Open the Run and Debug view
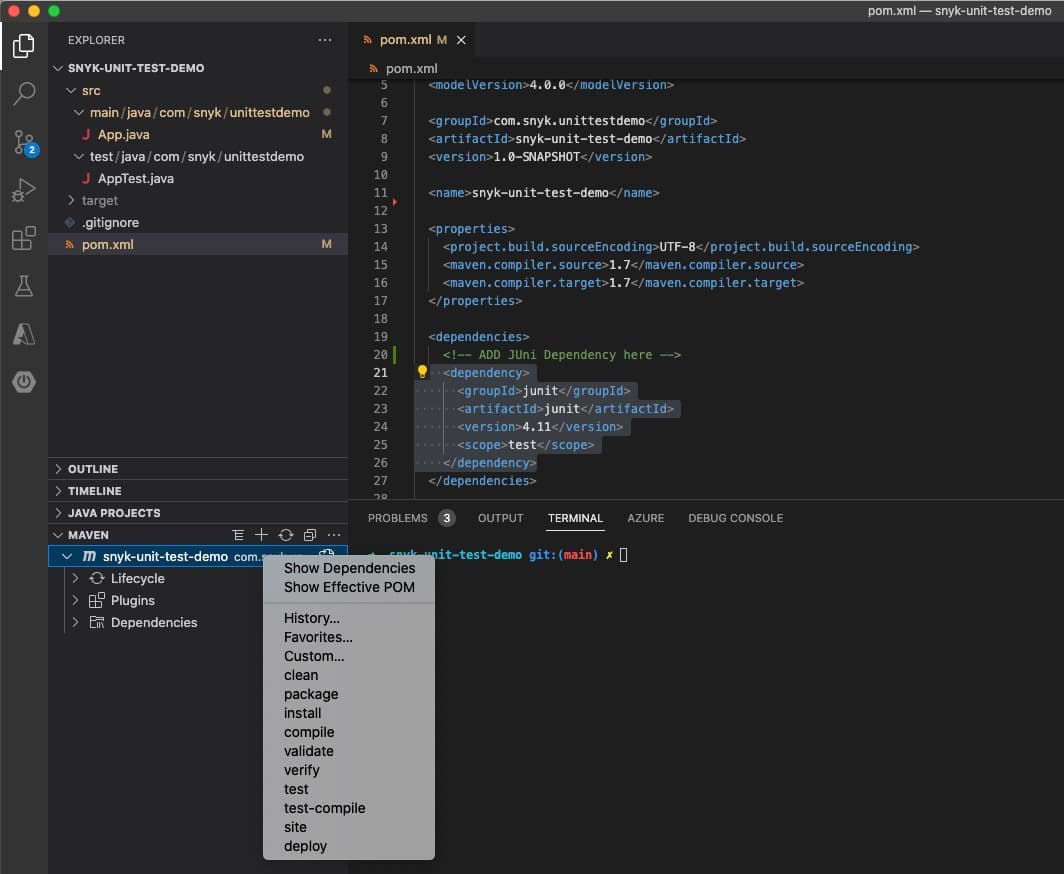Screen dimensions: 1064x874 pyautogui.click(x=24, y=190)
